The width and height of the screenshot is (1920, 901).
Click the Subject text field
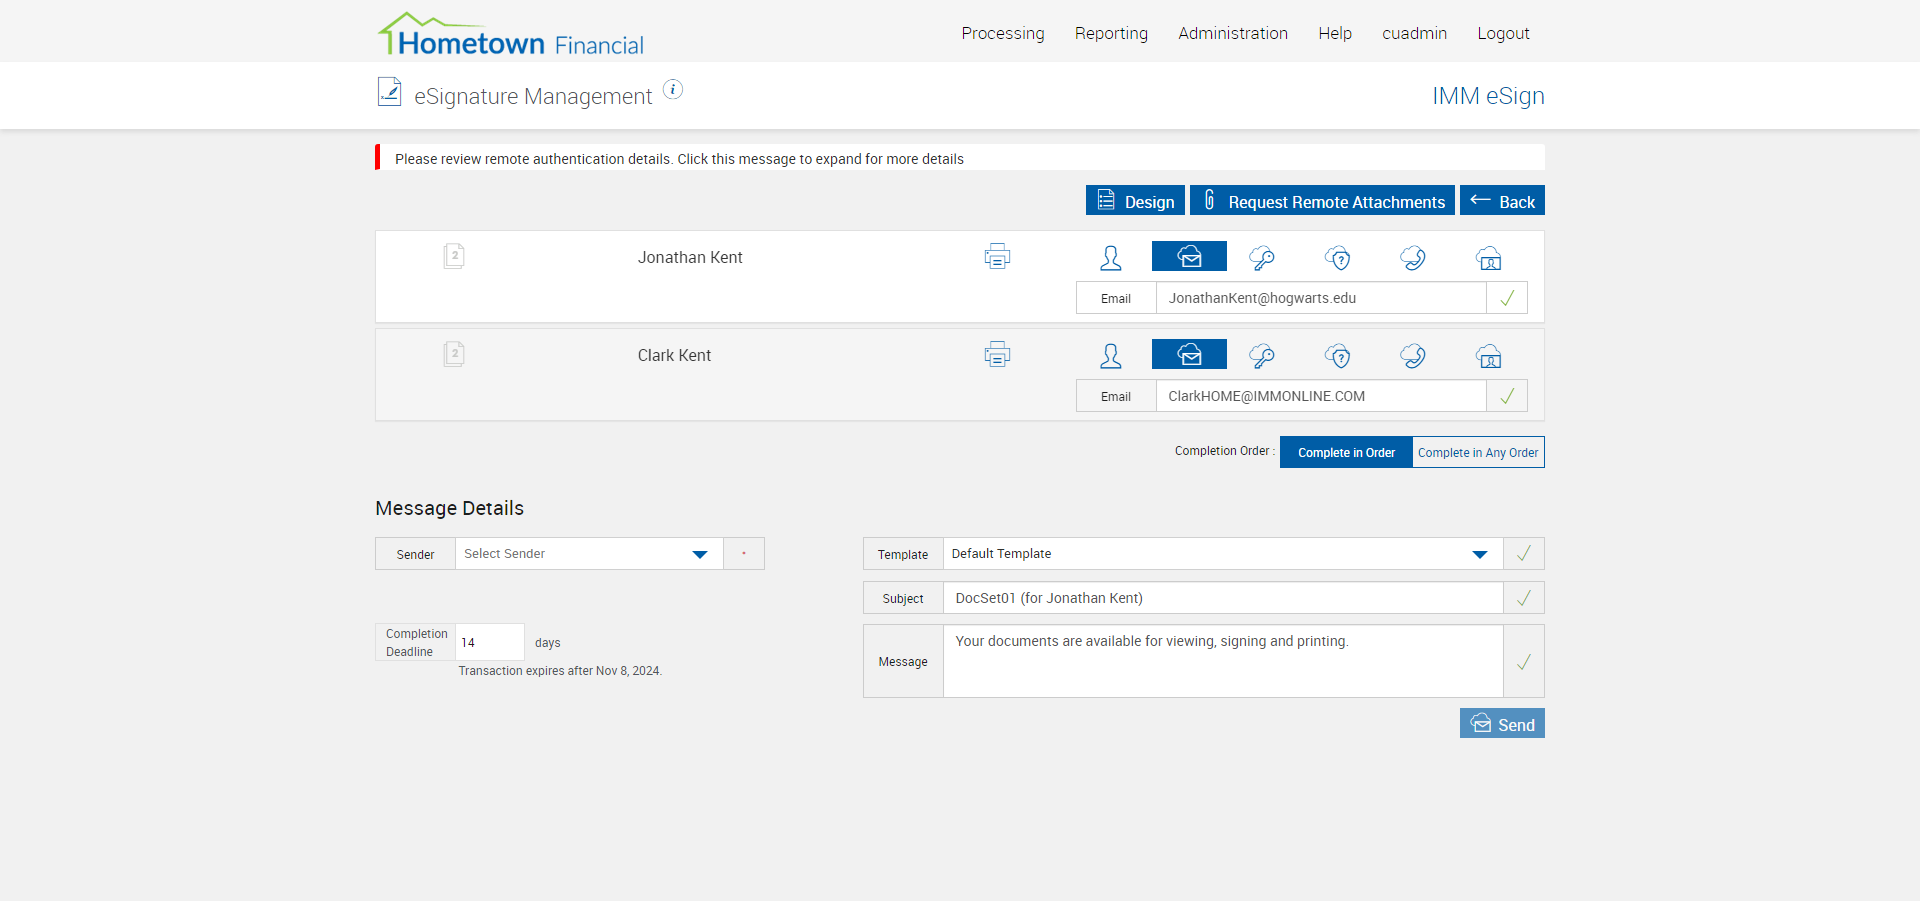(1222, 598)
